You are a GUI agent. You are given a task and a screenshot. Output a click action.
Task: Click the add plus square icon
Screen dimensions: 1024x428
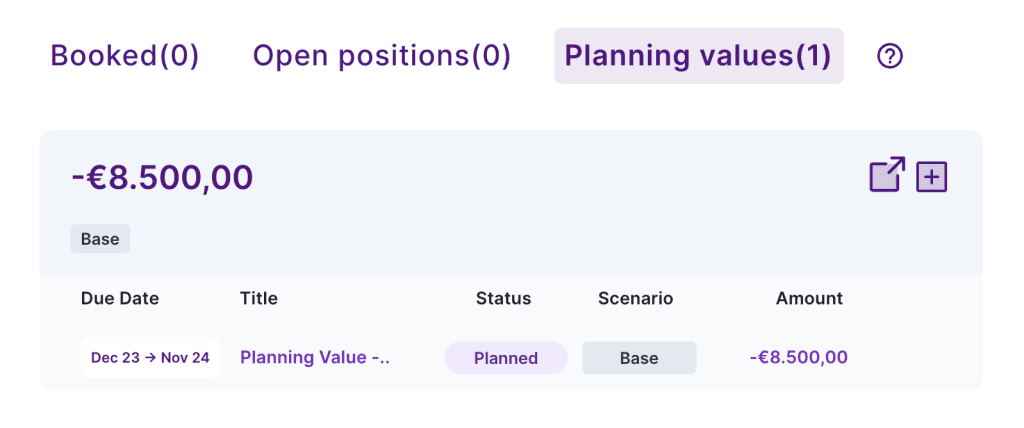(x=931, y=177)
